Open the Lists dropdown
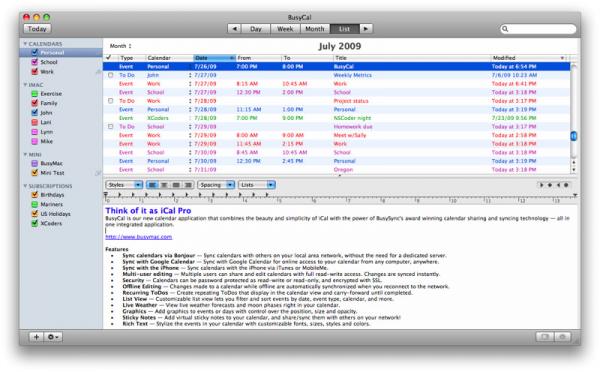The image size is (600, 372). [x=257, y=185]
